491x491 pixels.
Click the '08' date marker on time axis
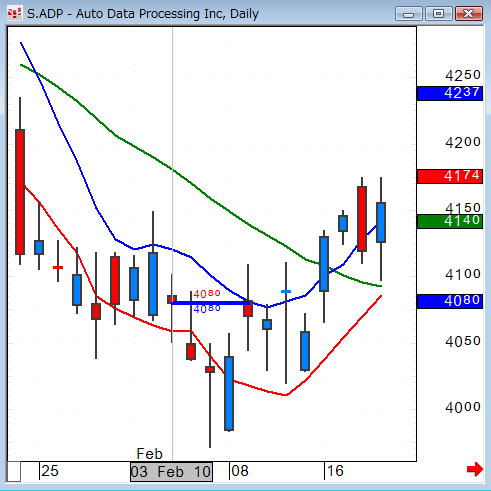tap(240, 471)
